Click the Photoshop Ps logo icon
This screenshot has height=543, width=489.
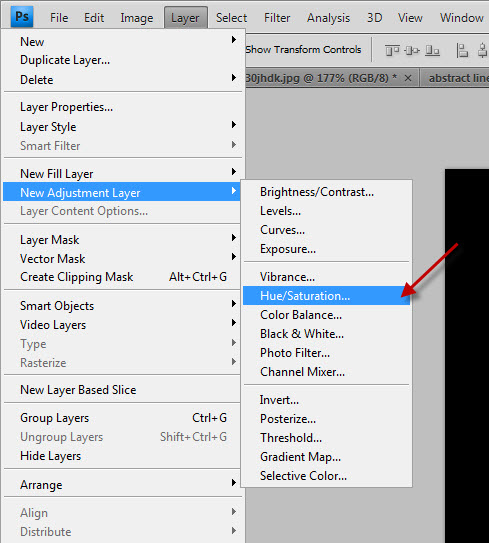point(22,16)
